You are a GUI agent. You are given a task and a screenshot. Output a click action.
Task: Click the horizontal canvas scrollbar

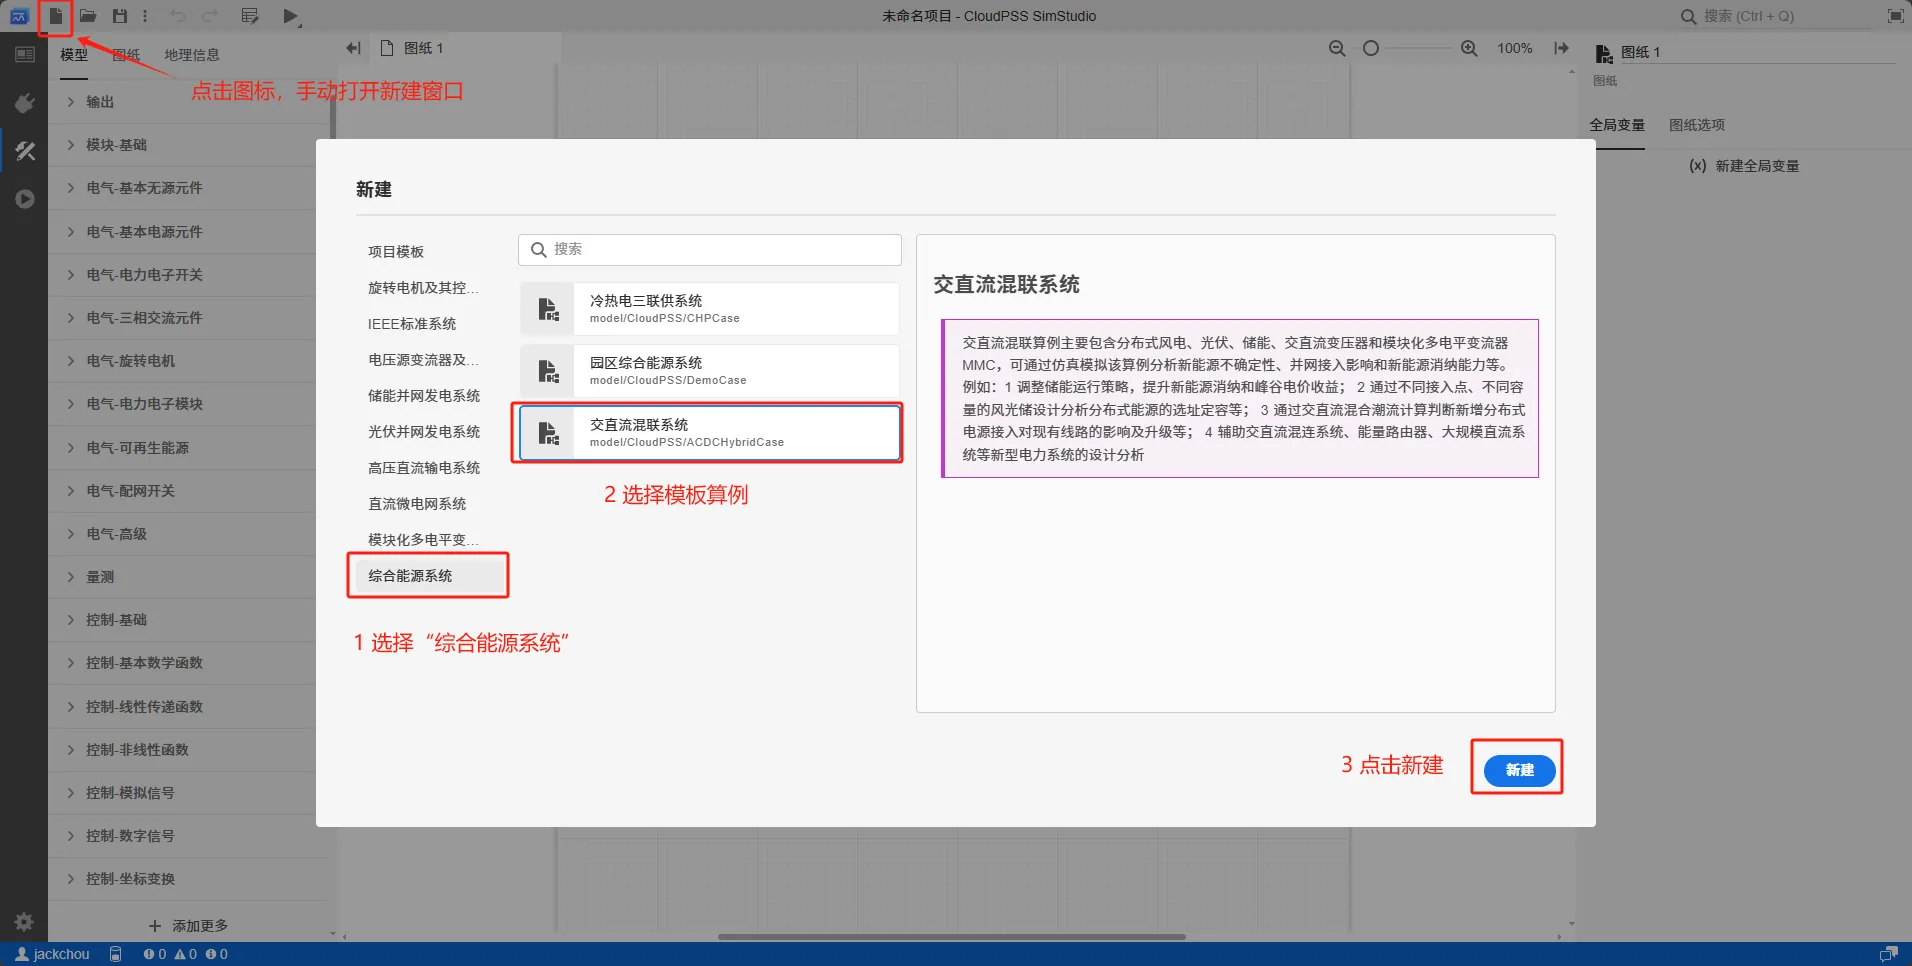click(x=951, y=937)
